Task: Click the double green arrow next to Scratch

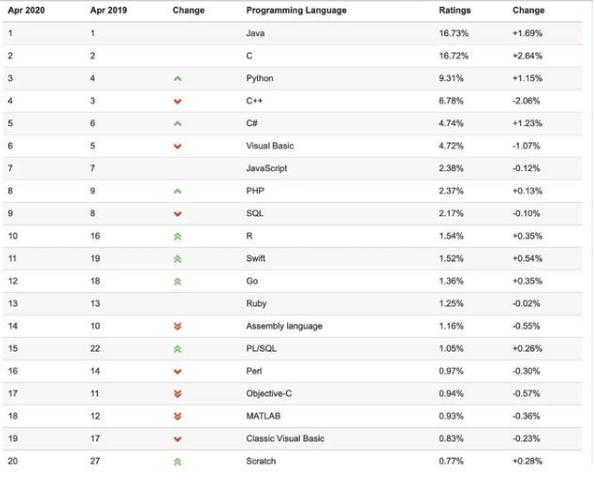Action: (178, 462)
